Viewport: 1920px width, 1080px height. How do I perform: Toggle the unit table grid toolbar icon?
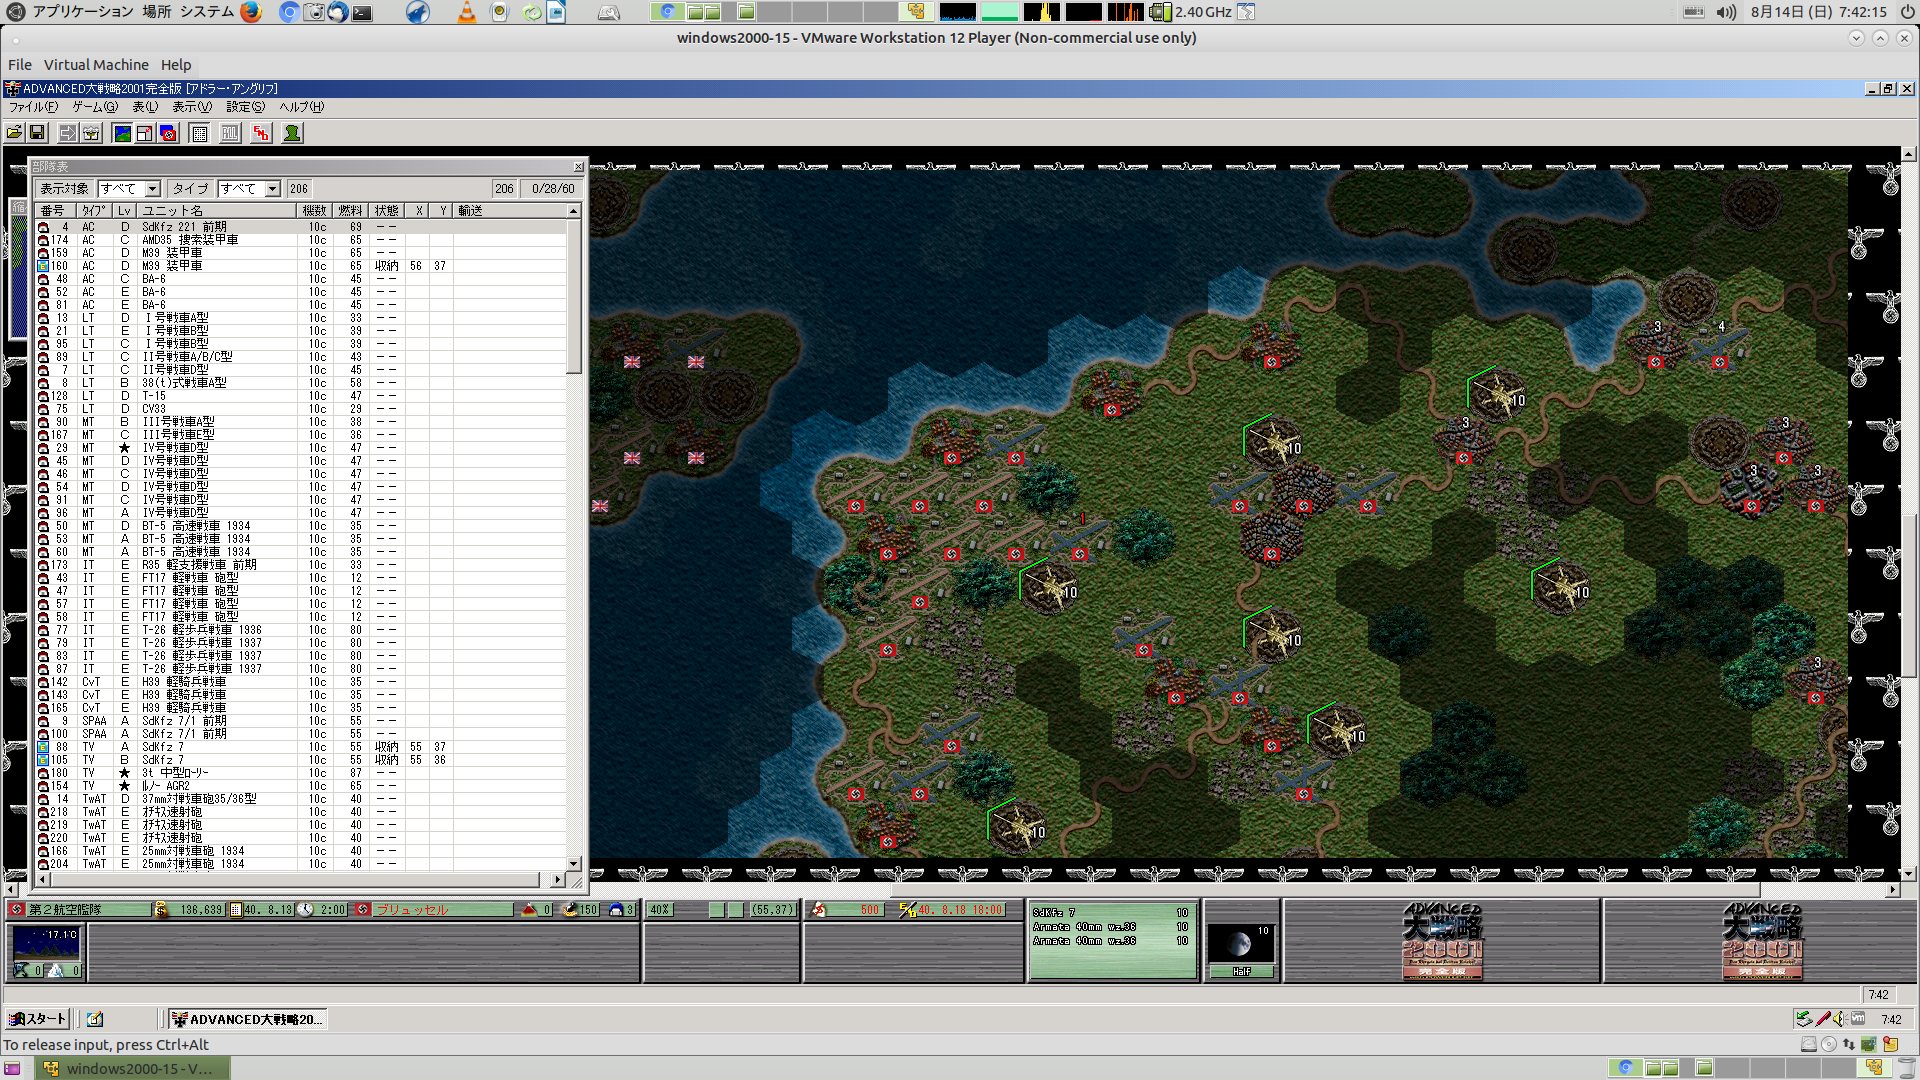199,133
